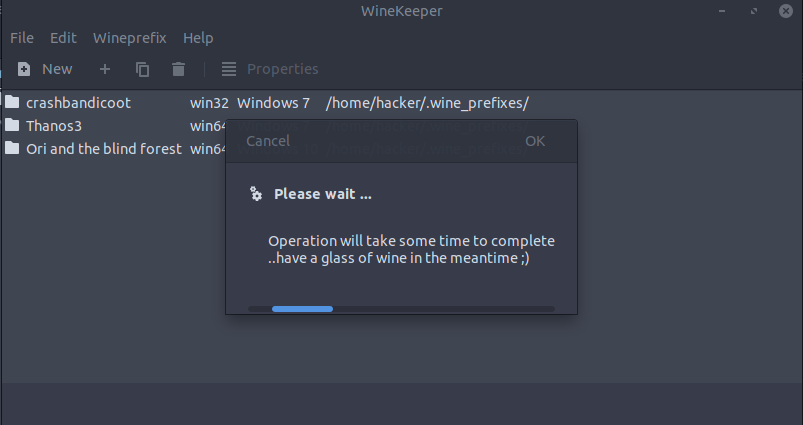
Task: Click the /home/hacker/.wine_prefixes/ path cell
Action: pos(427,102)
